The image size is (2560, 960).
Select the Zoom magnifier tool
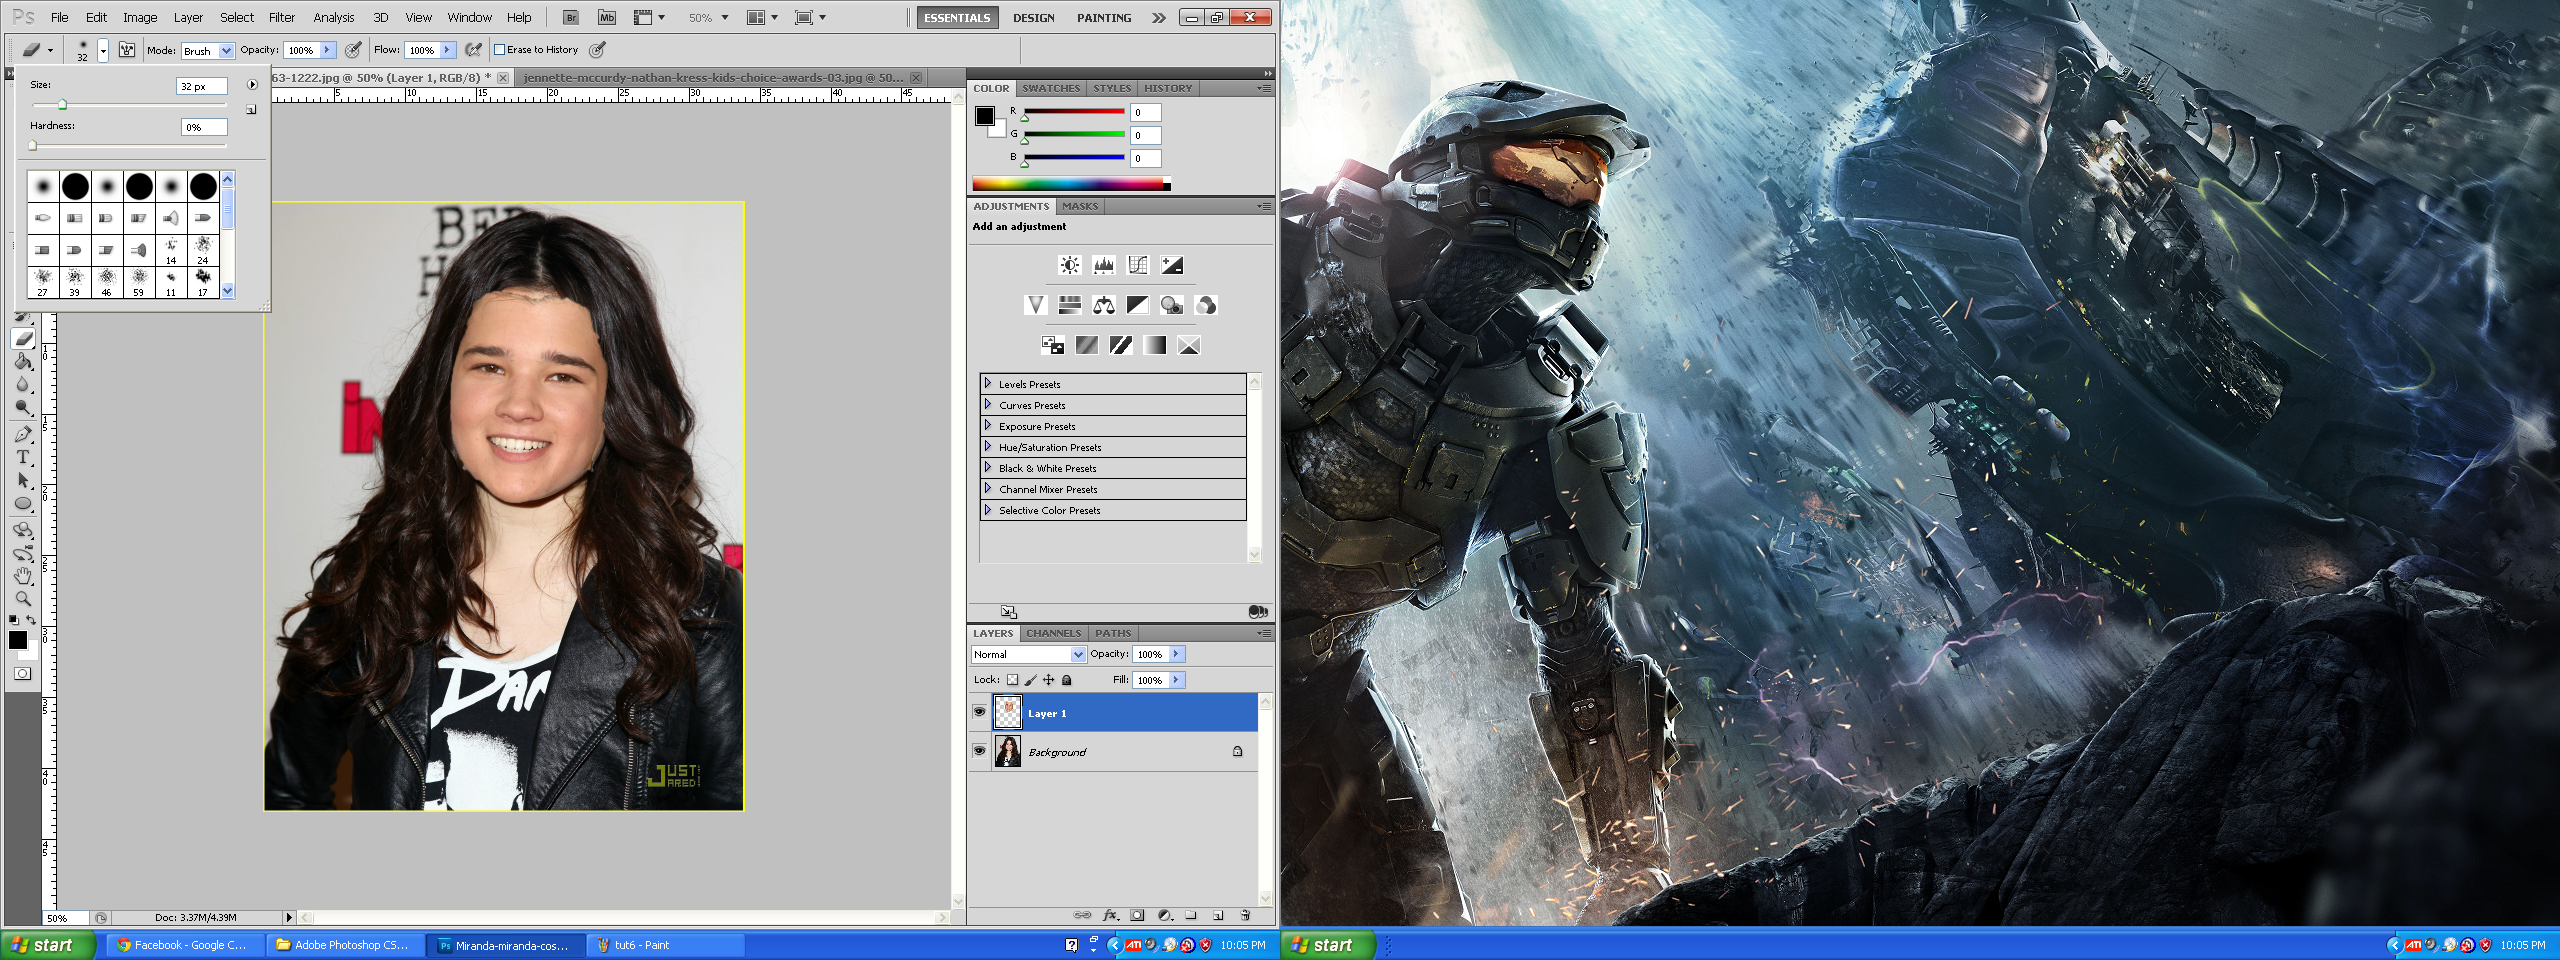pos(23,599)
